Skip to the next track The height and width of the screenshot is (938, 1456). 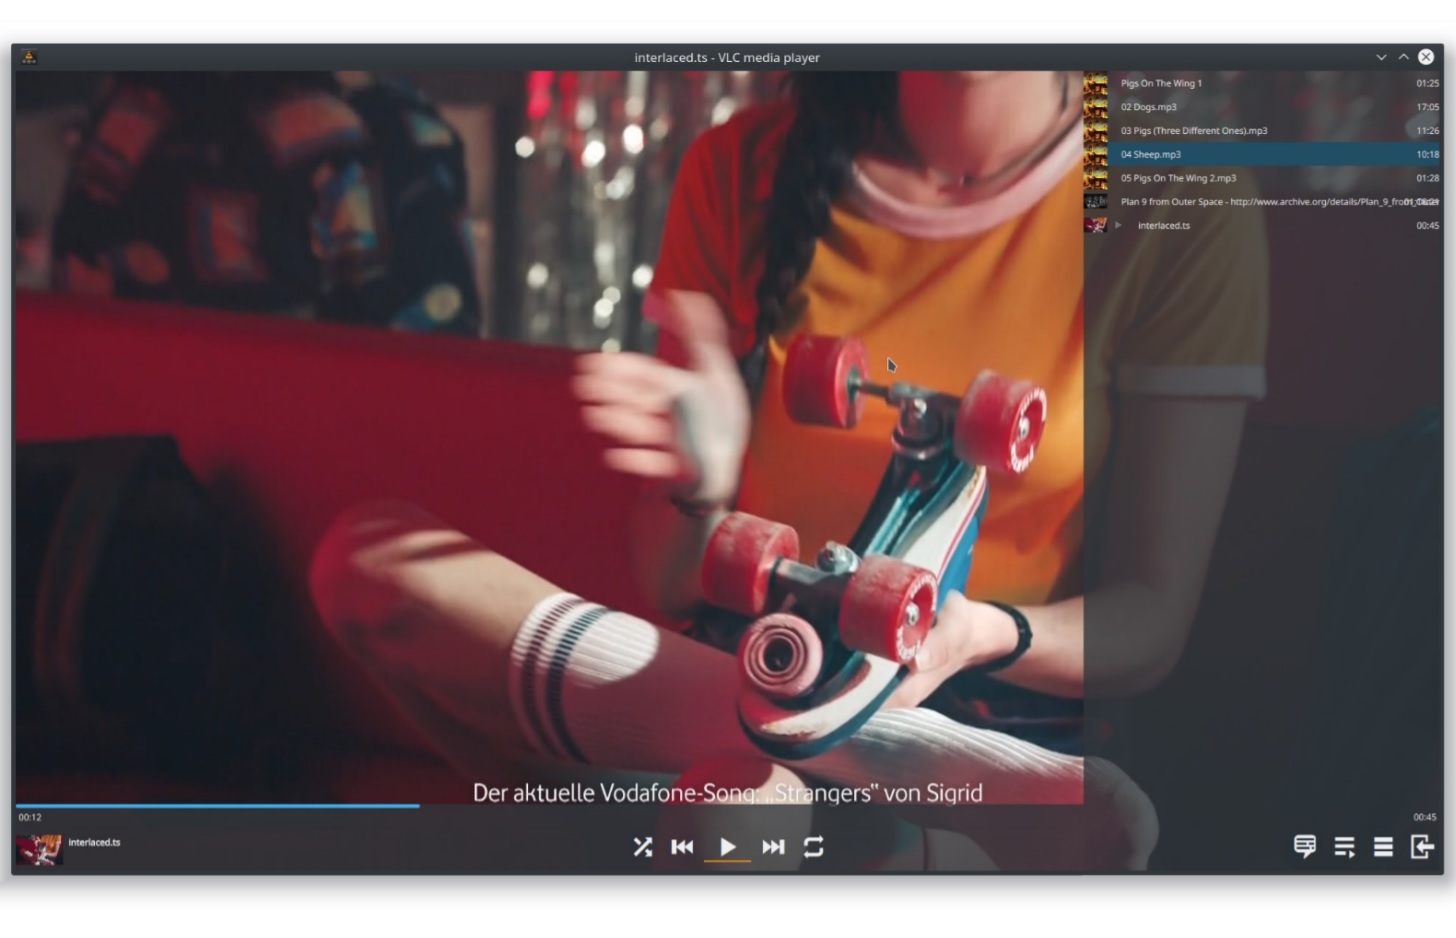click(773, 847)
